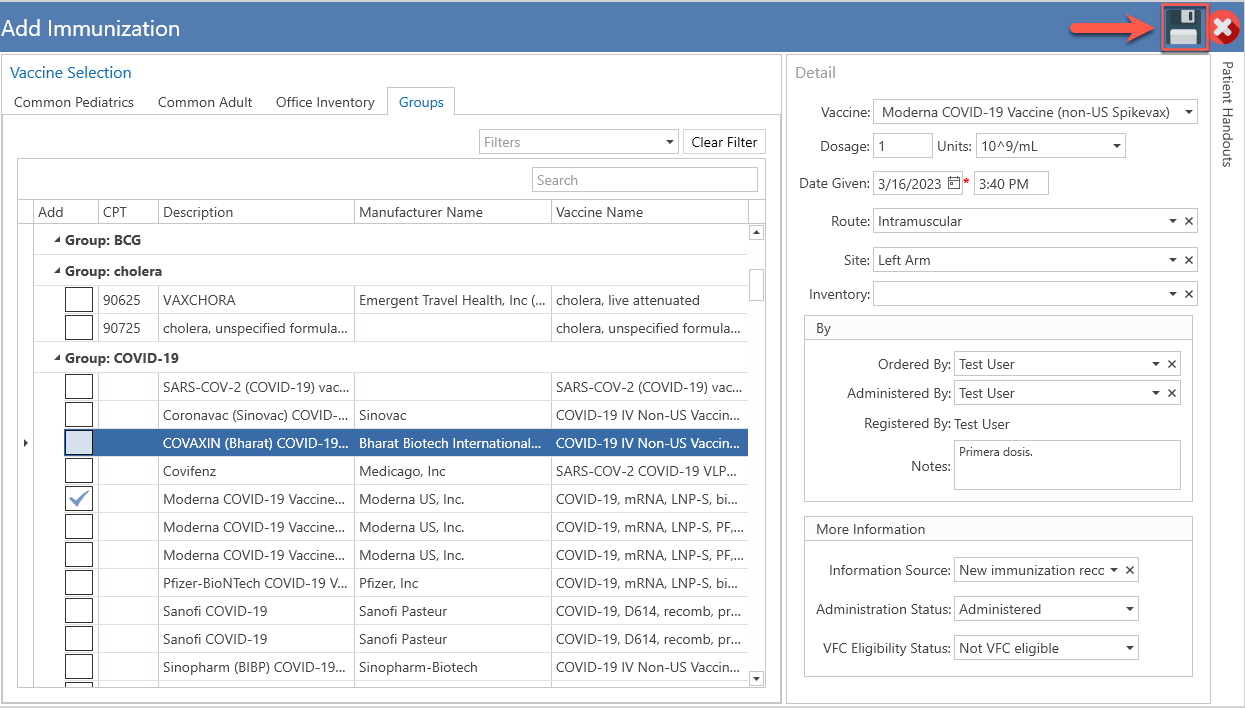Image resolution: width=1245 pixels, height=708 pixels.
Task: Collapse the Group: COVID-19 tree section
Action: (56, 358)
